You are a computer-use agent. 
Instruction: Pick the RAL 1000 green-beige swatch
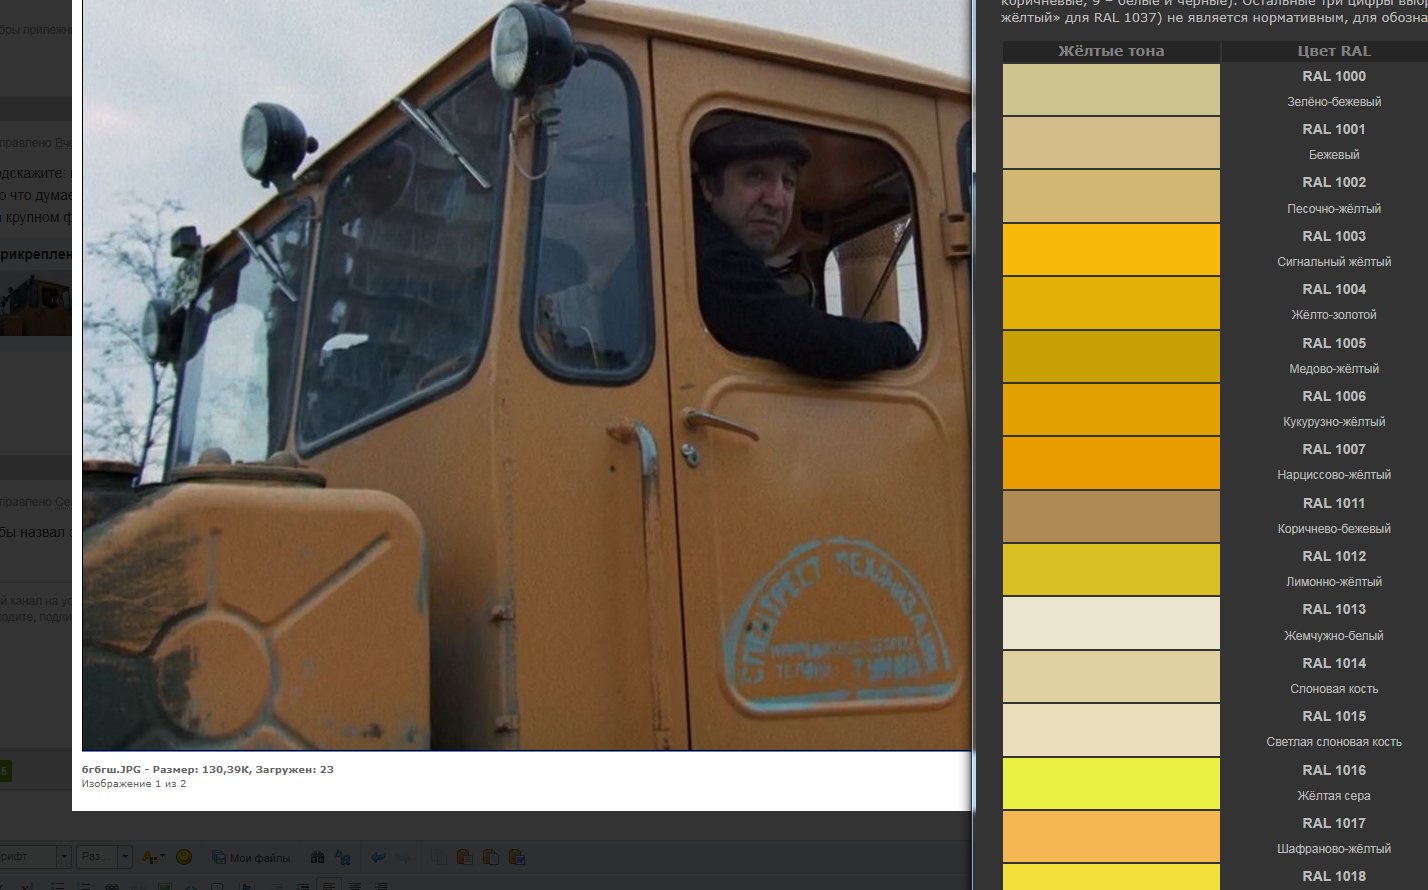[x=1111, y=89]
